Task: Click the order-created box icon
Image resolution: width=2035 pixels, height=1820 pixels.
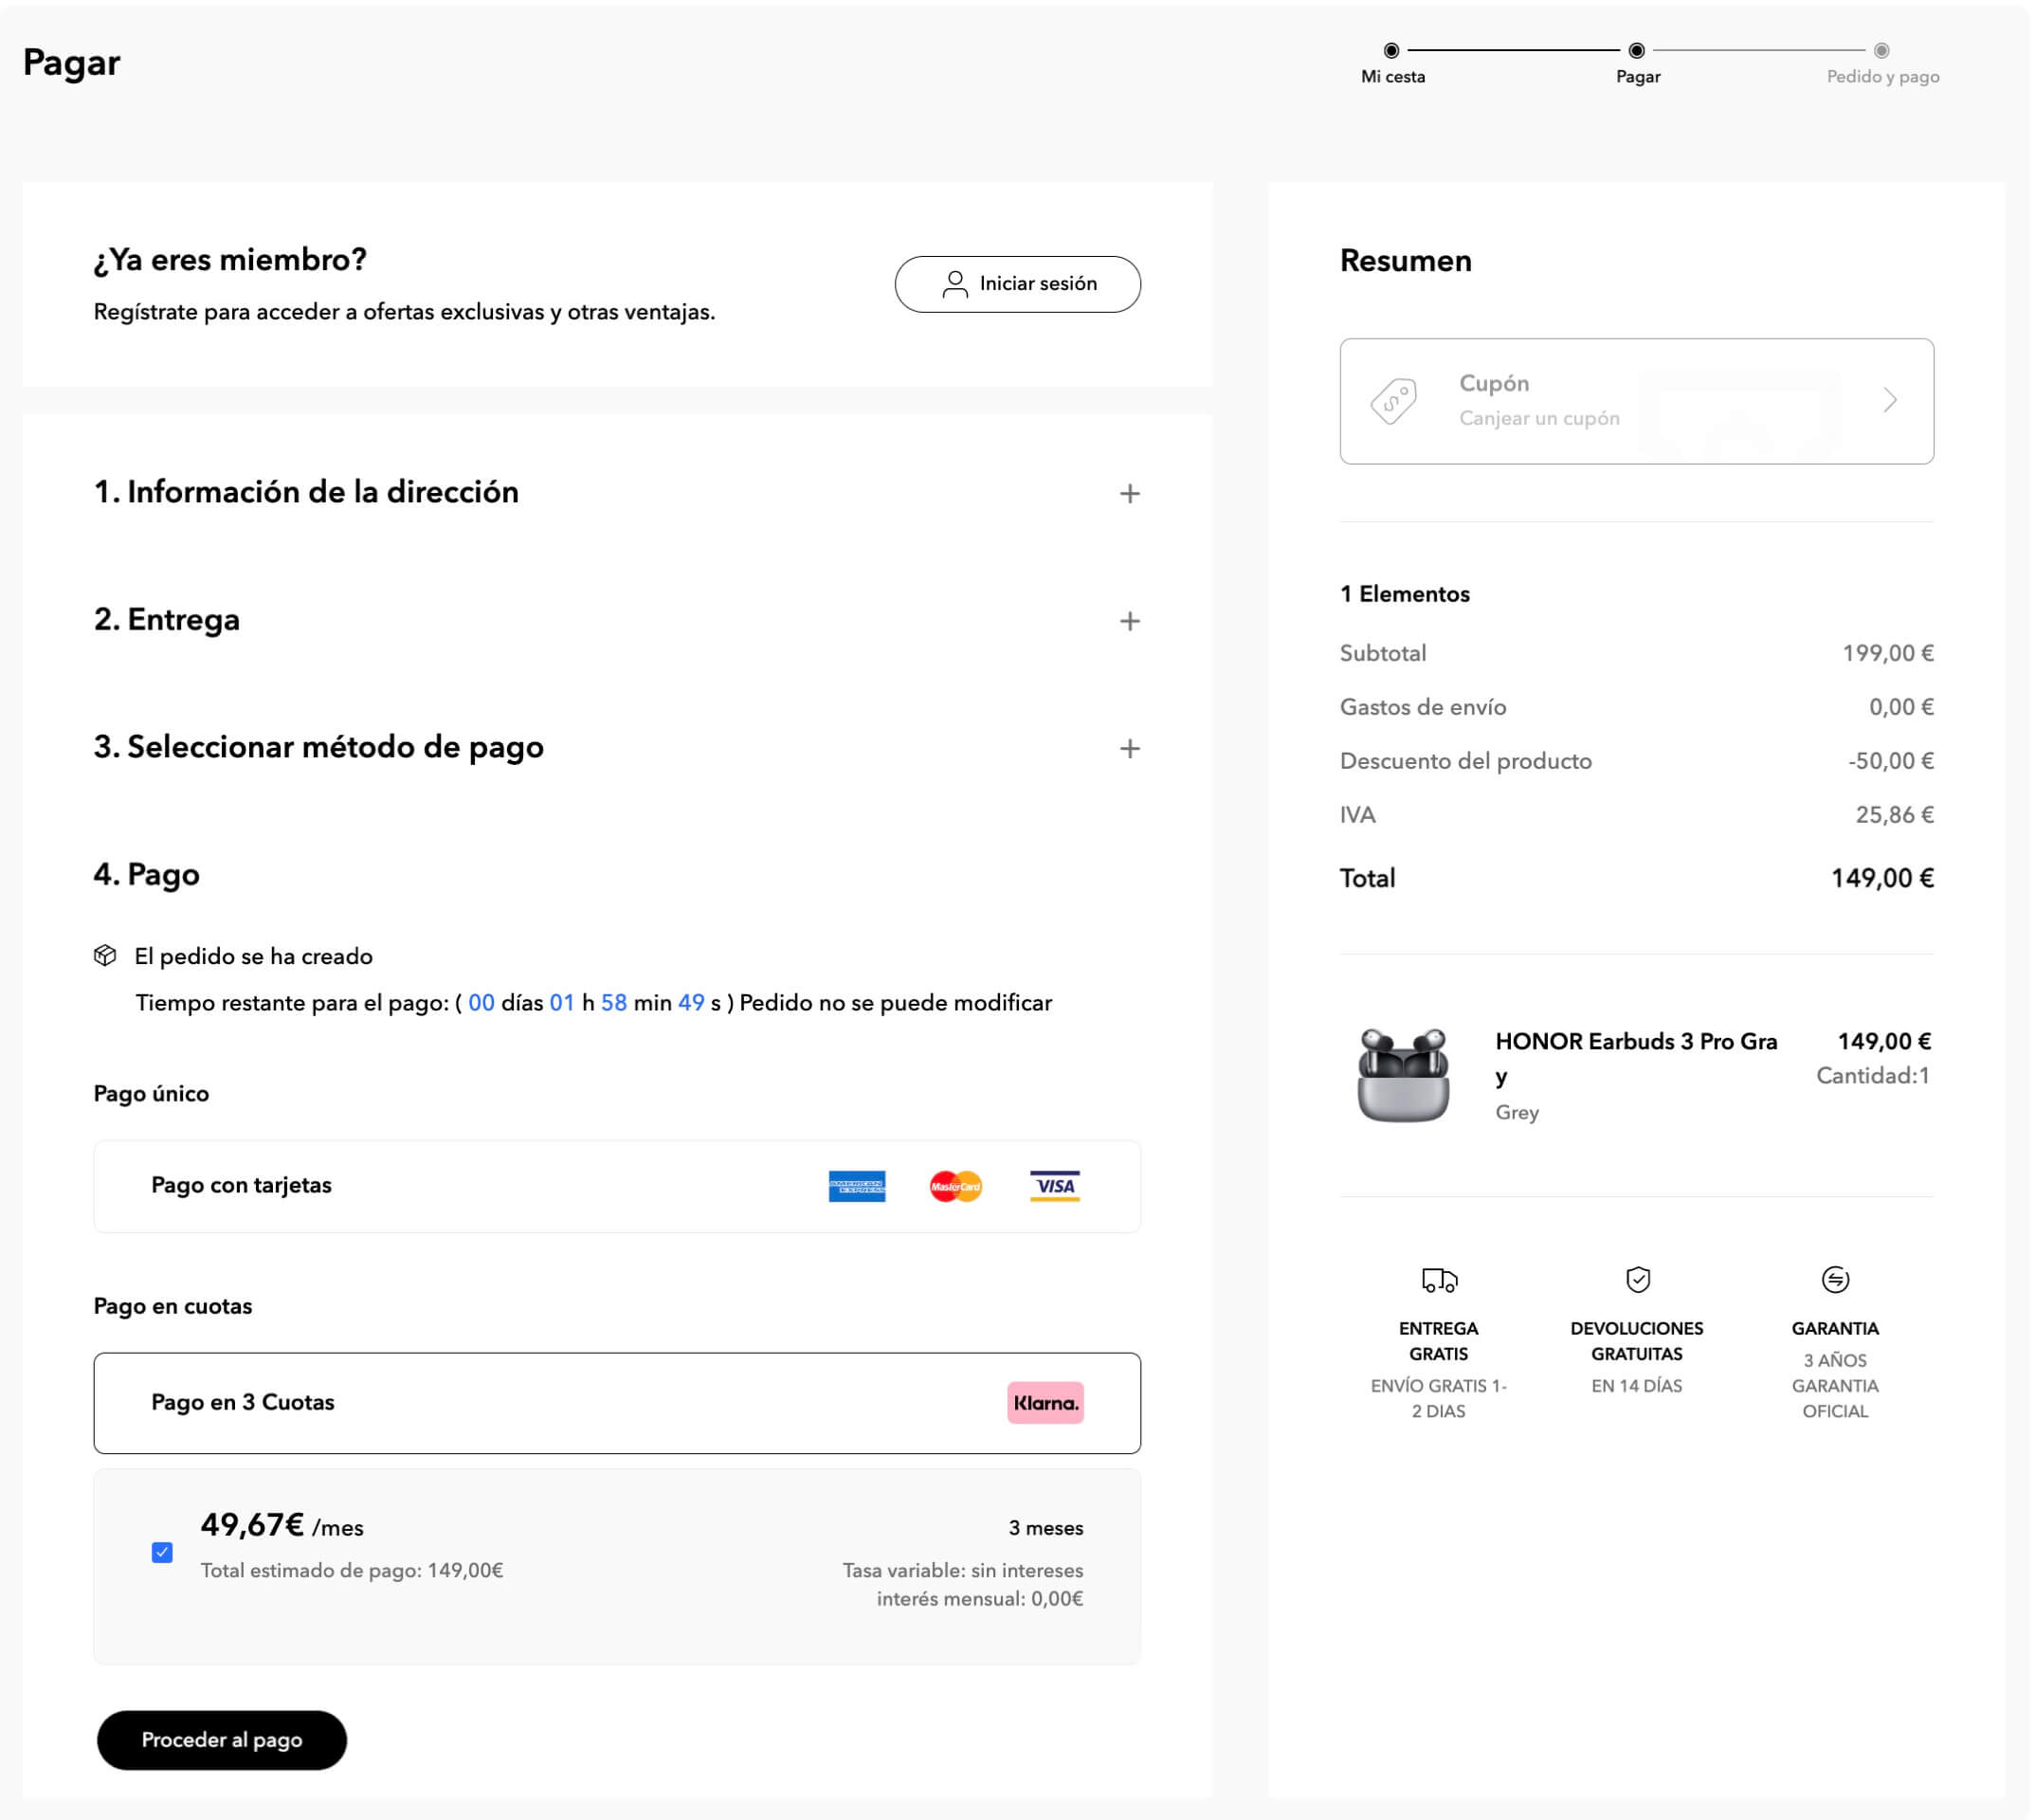Action: click(x=105, y=955)
